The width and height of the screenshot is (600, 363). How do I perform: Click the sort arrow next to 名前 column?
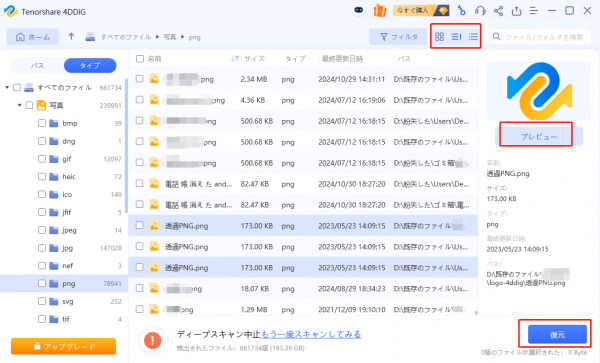(235, 59)
